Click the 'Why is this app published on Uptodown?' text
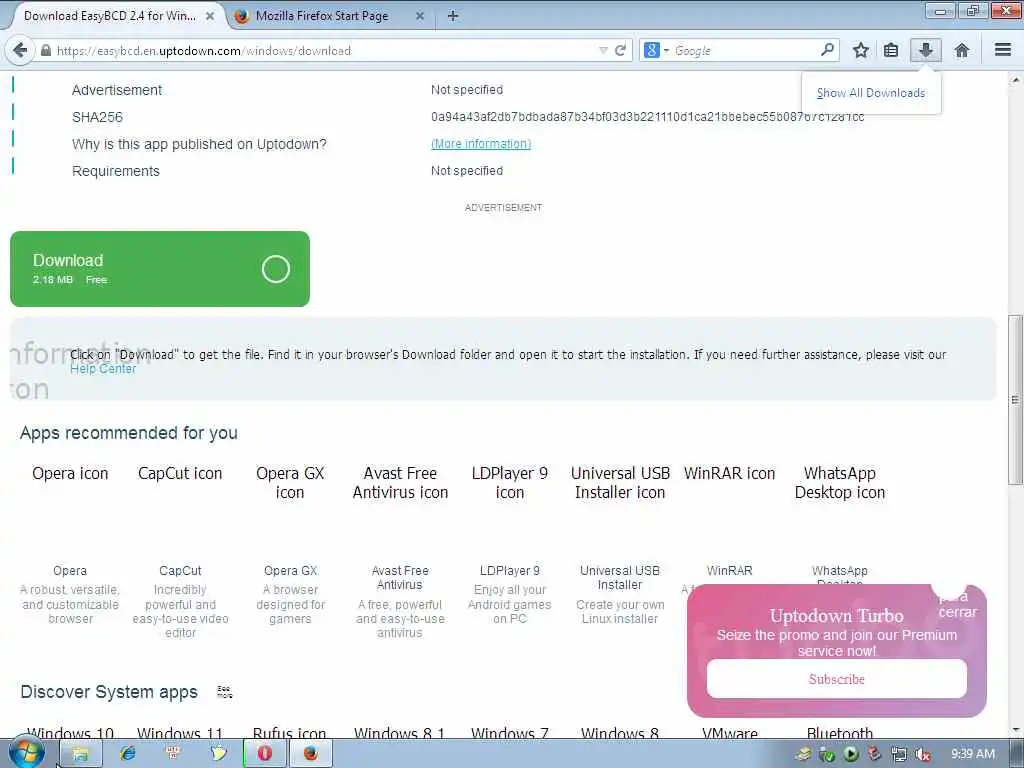Viewport: 1024px width, 768px height. [199, 144]
